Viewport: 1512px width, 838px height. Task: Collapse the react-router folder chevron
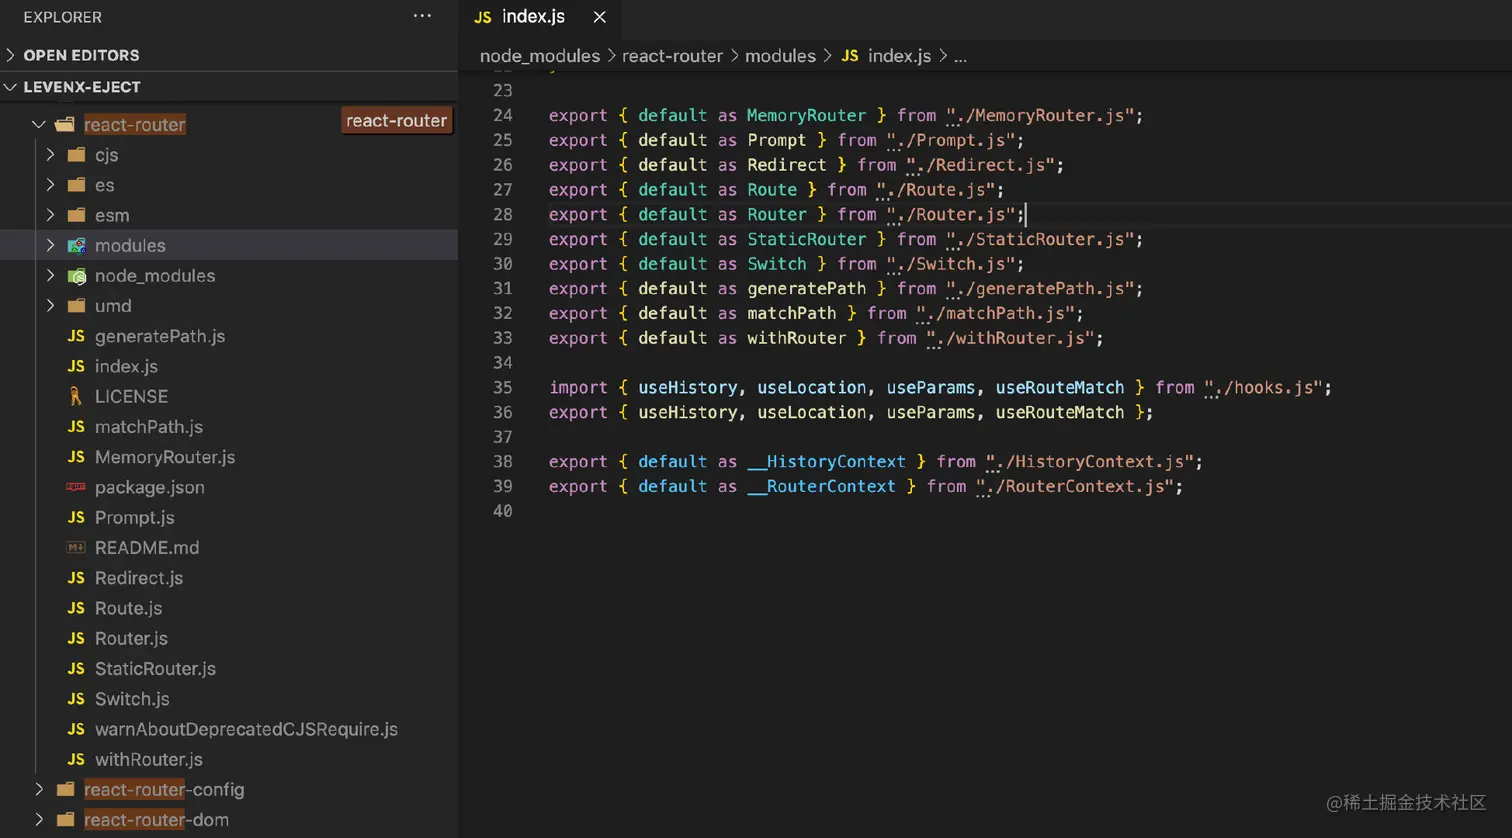(x=38, y=125)
